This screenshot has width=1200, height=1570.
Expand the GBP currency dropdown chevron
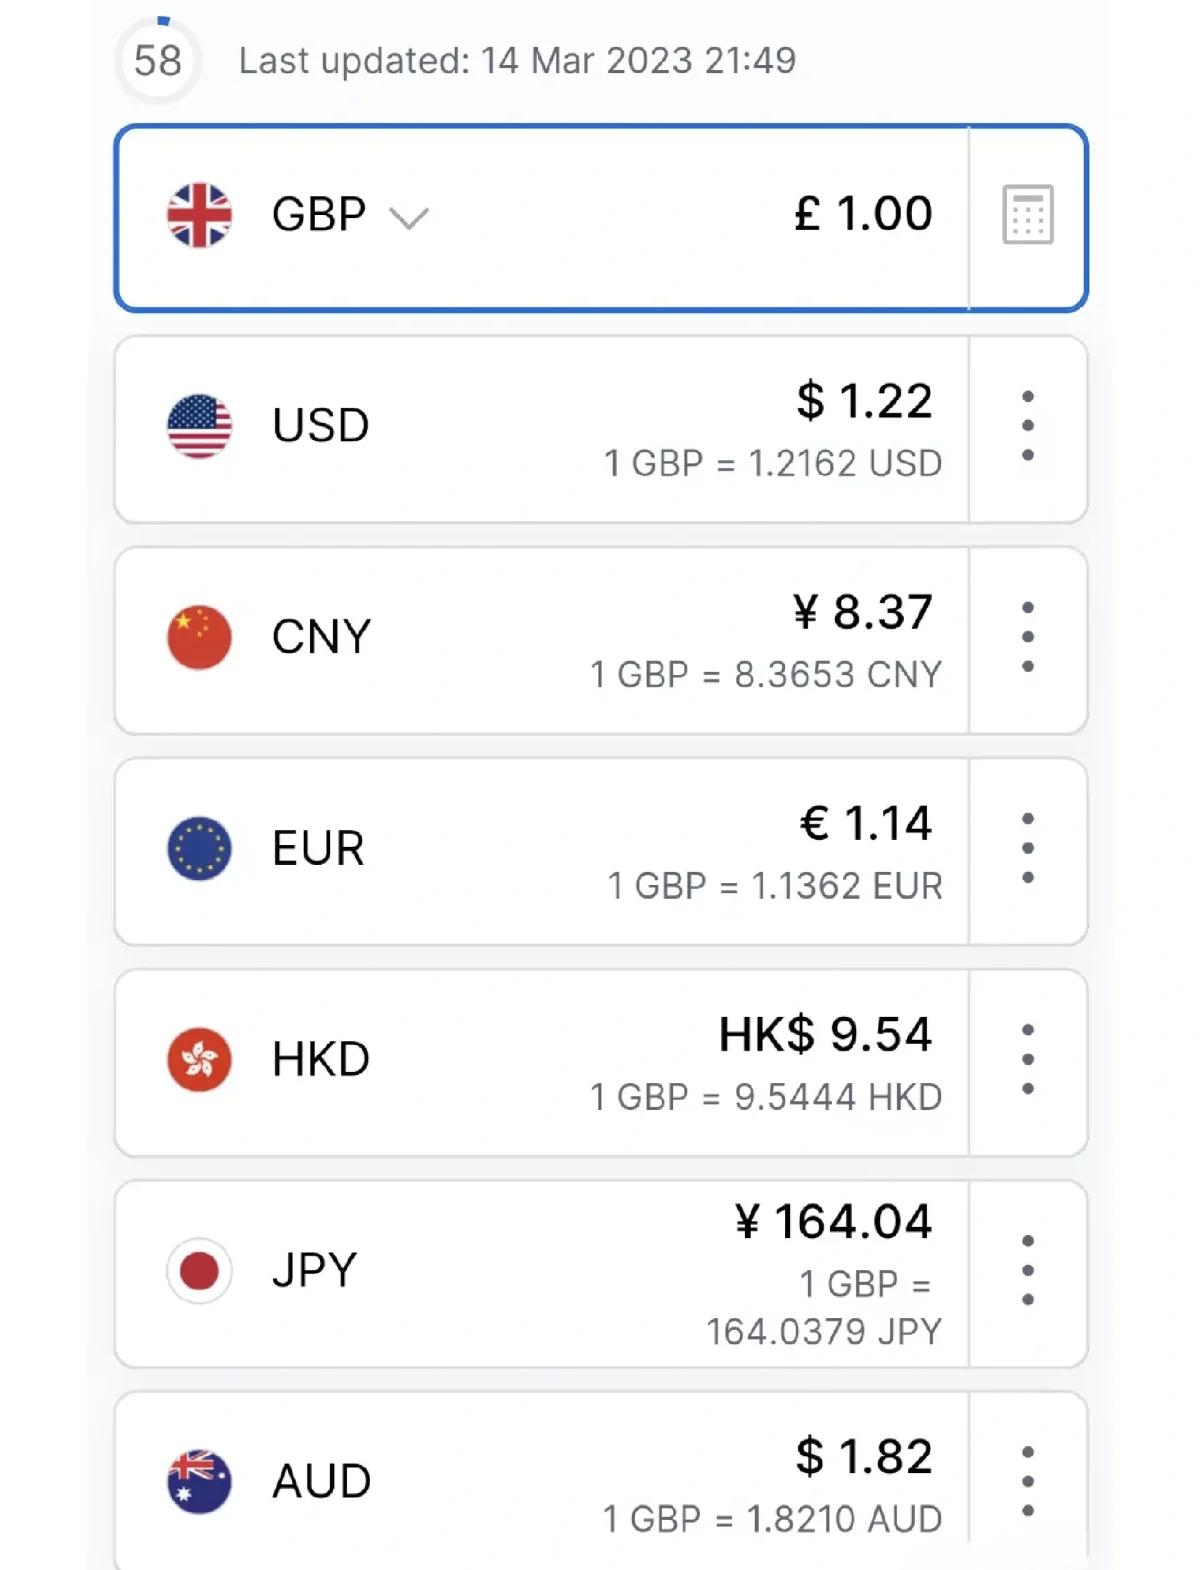click(408, 218)
